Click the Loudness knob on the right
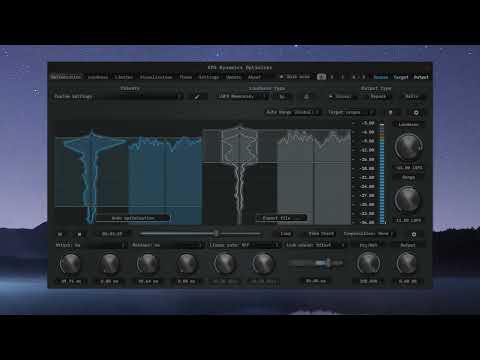This screenshot has width=480, height=360. 408,147
